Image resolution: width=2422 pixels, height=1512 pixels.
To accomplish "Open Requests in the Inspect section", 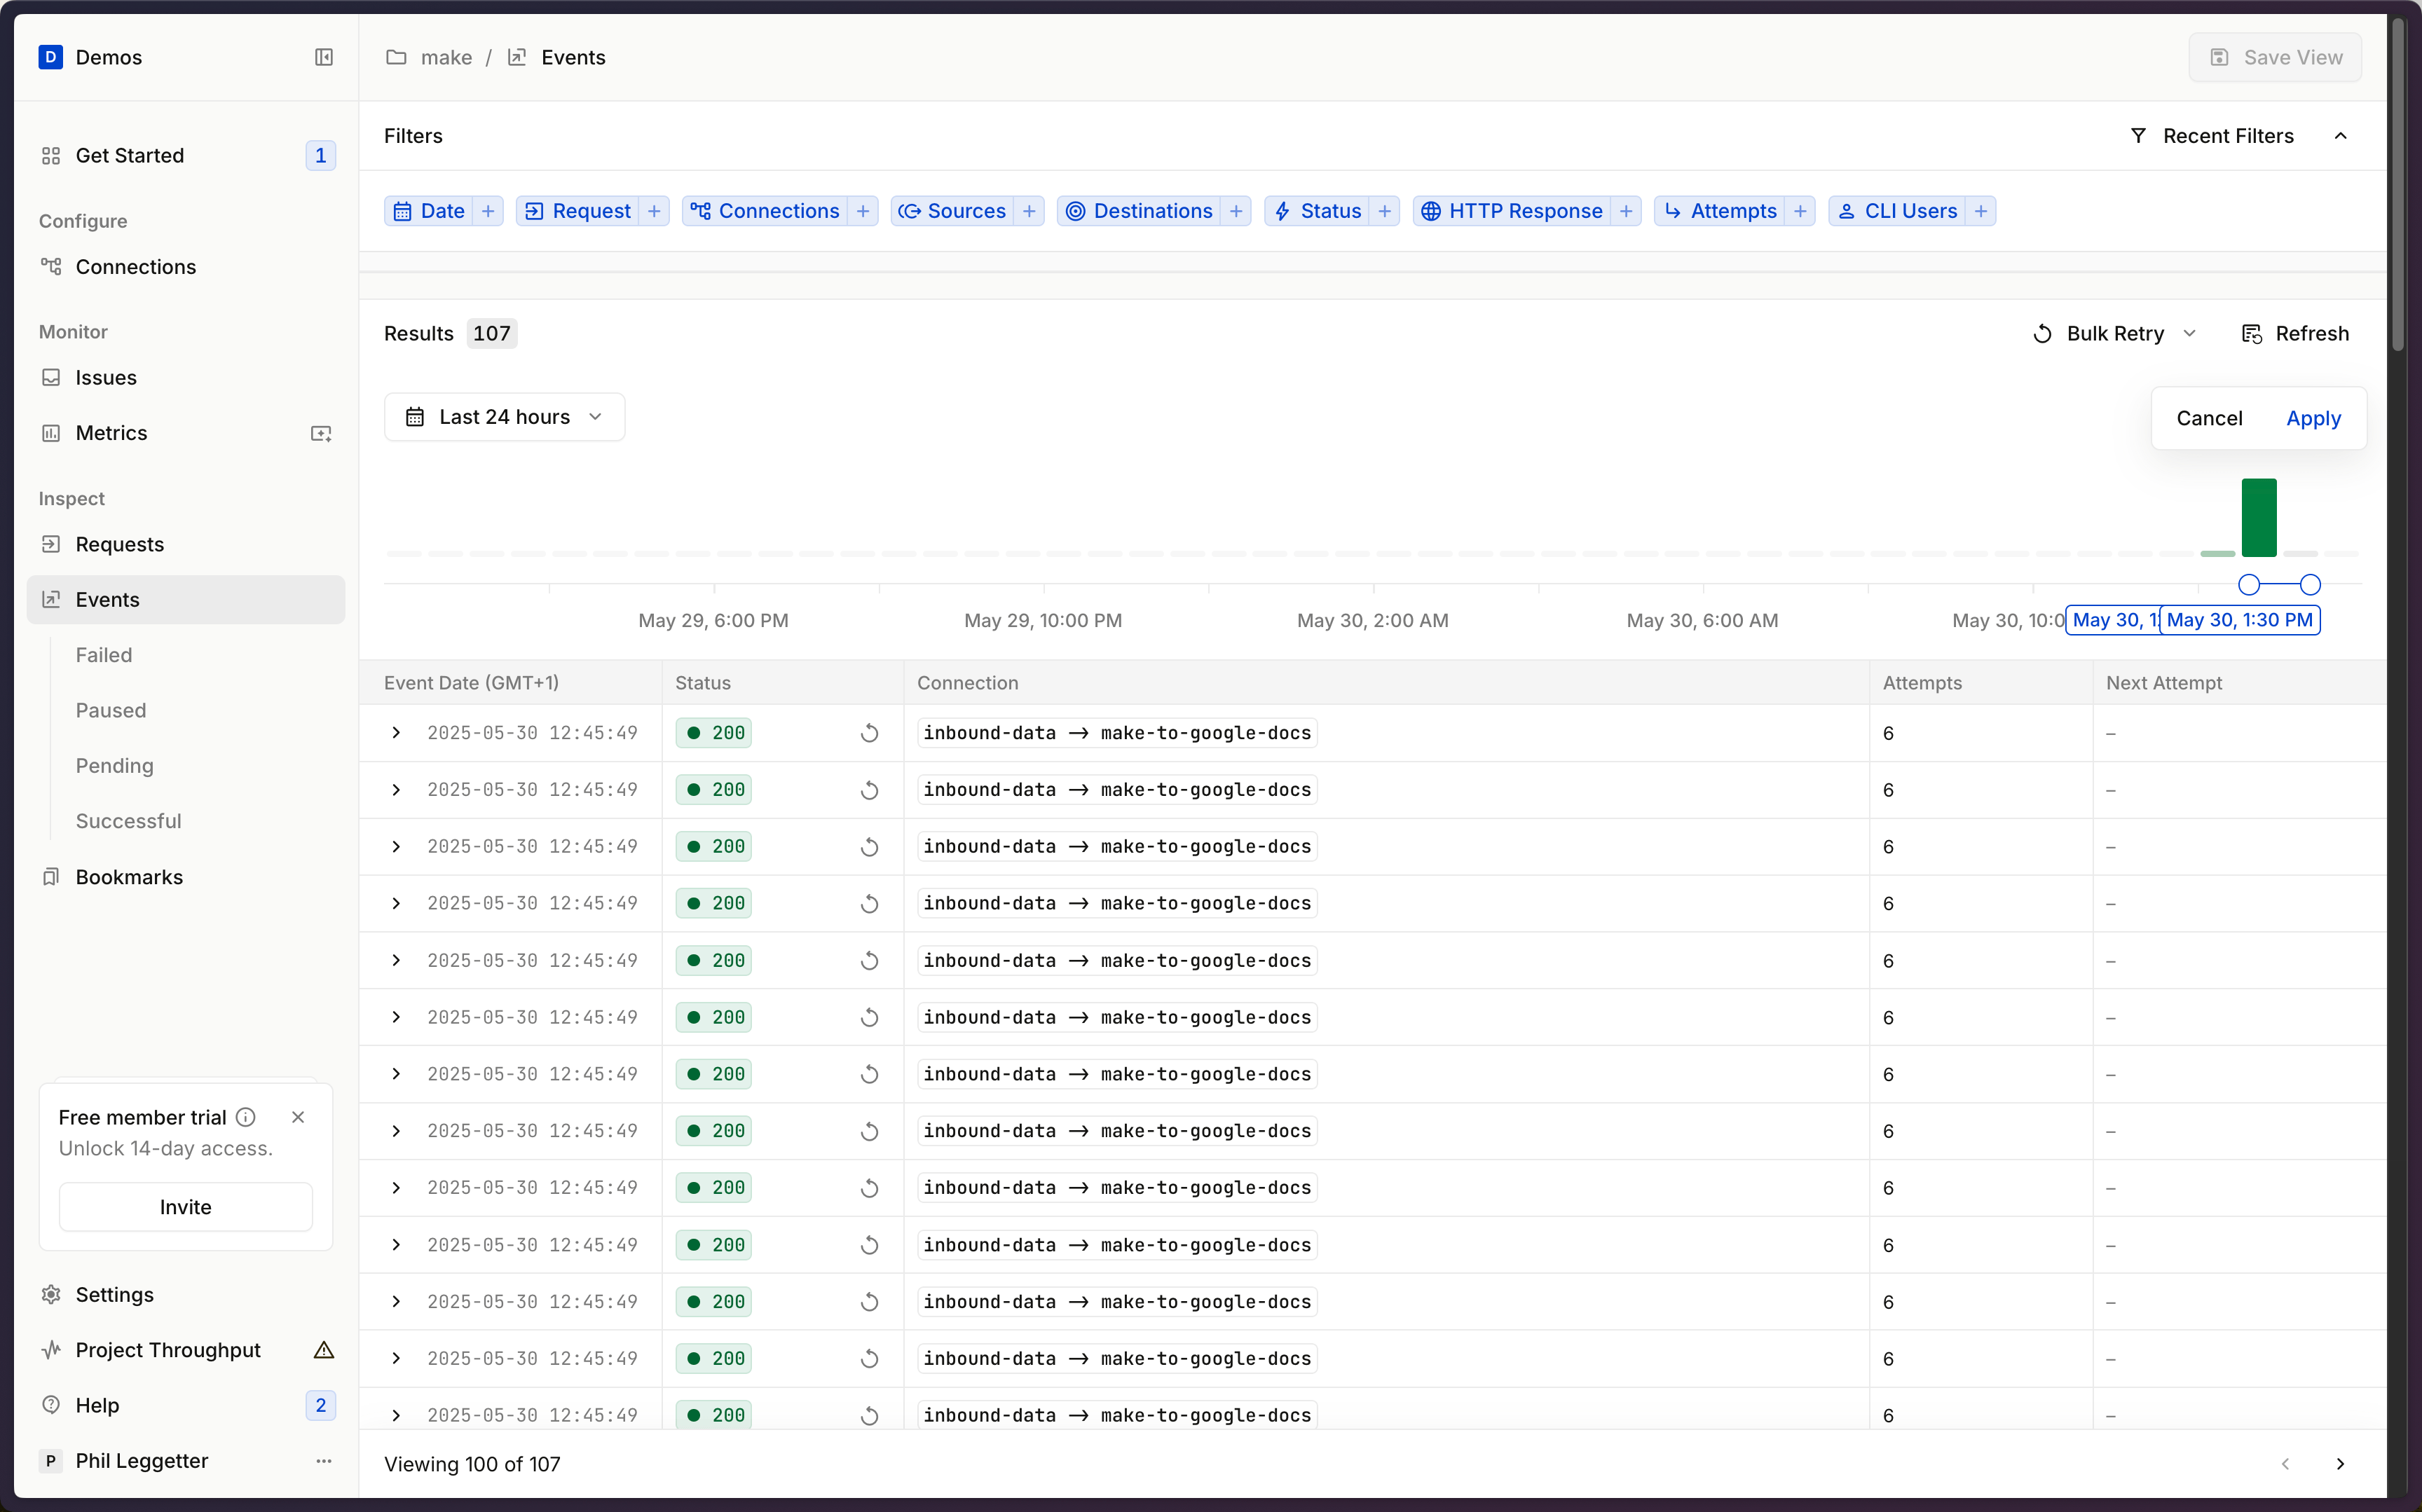I will point(119,543).
